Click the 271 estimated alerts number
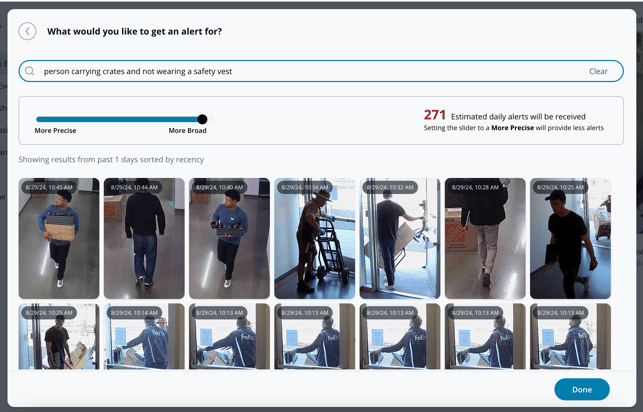The image size is (643, 412). tap(434, 116)
